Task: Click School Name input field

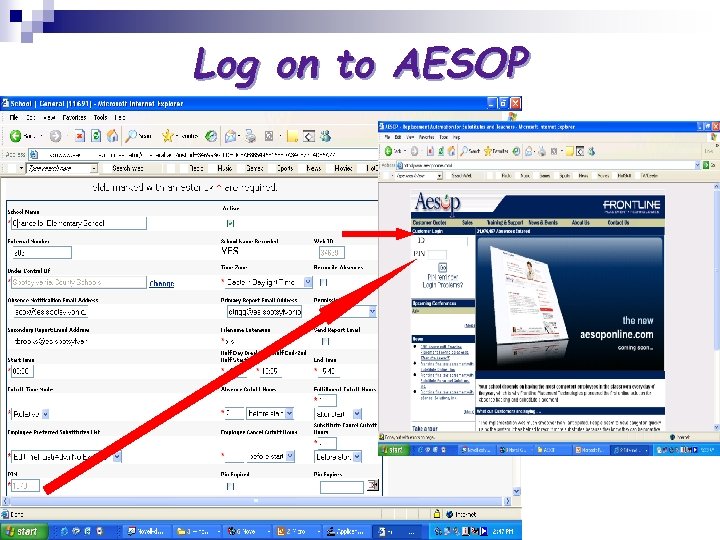Action: click(x=79, y=224)
